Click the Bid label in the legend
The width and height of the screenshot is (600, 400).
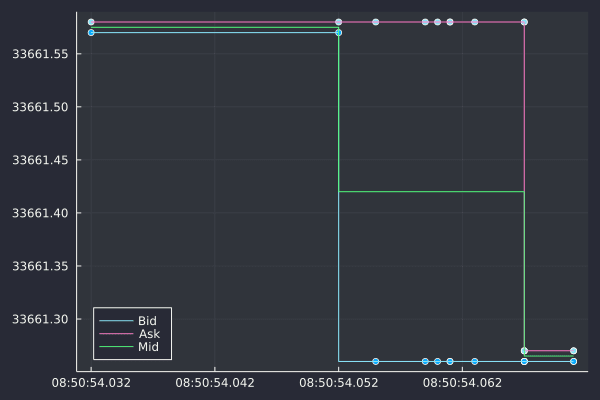click(147, 321)
